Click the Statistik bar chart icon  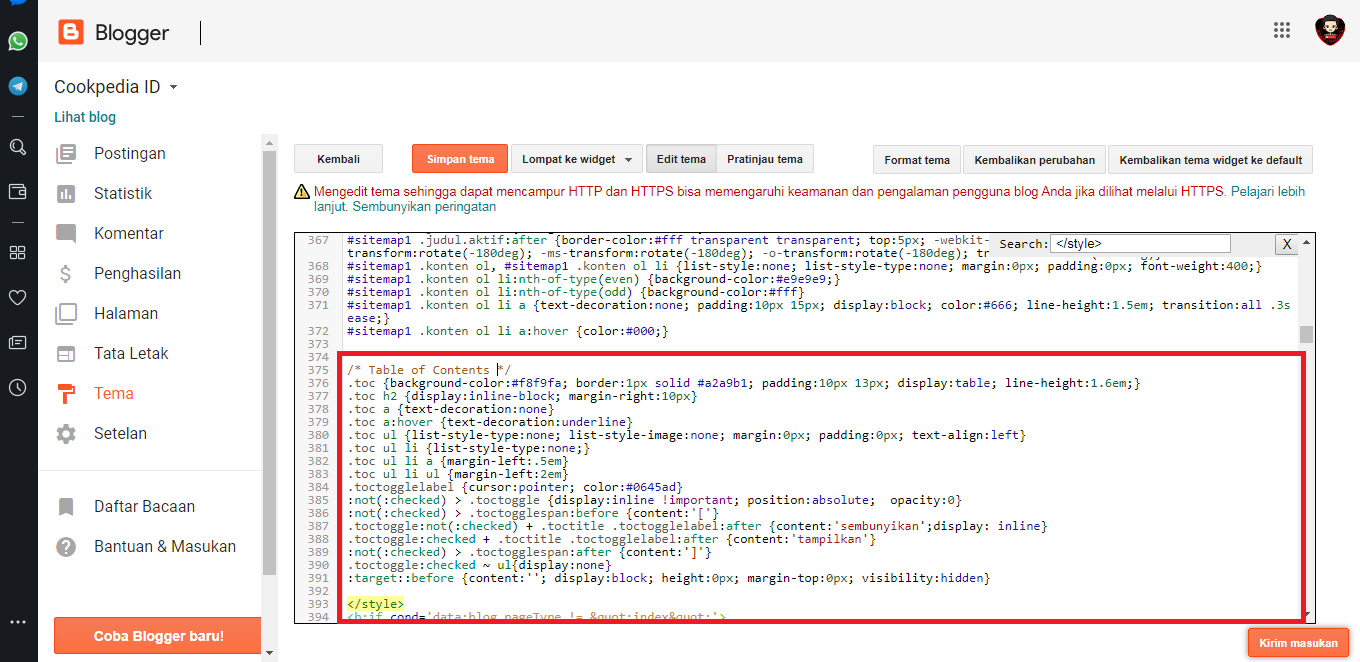pos(66,194)
